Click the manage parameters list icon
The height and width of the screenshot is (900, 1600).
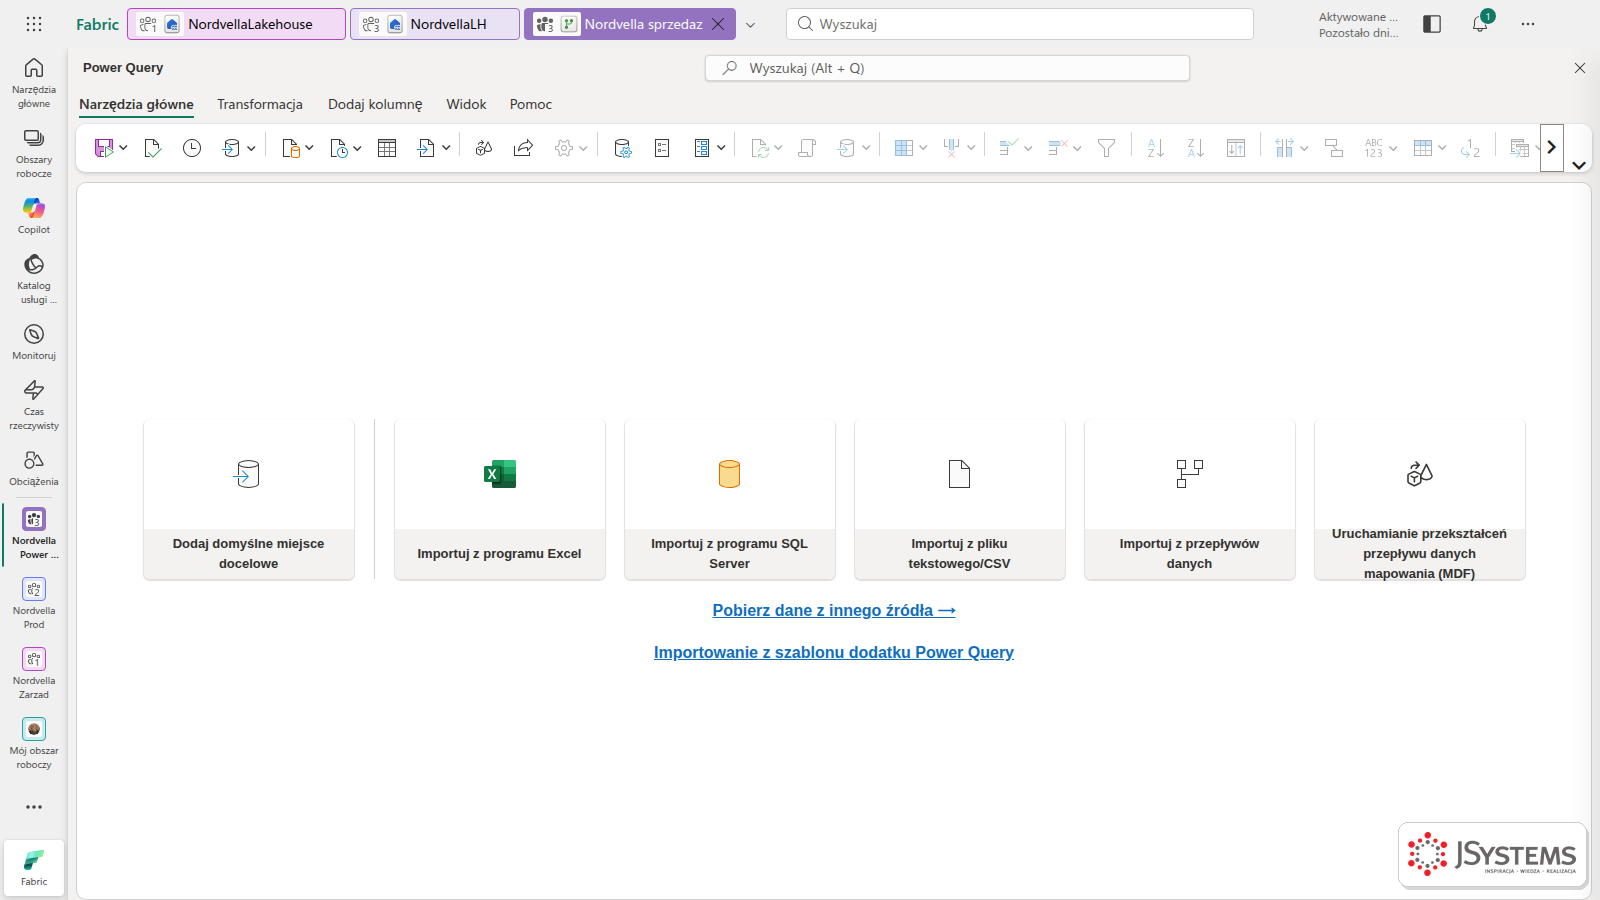pyautogui.click(x=662, y=148)
